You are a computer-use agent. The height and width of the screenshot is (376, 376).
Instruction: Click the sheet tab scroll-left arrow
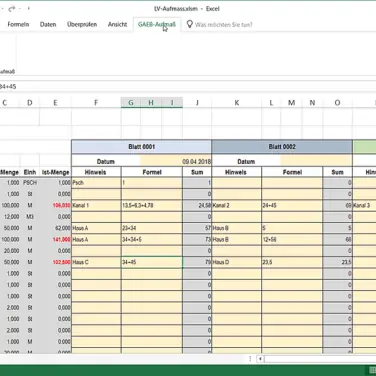click(x=260, y=359)
